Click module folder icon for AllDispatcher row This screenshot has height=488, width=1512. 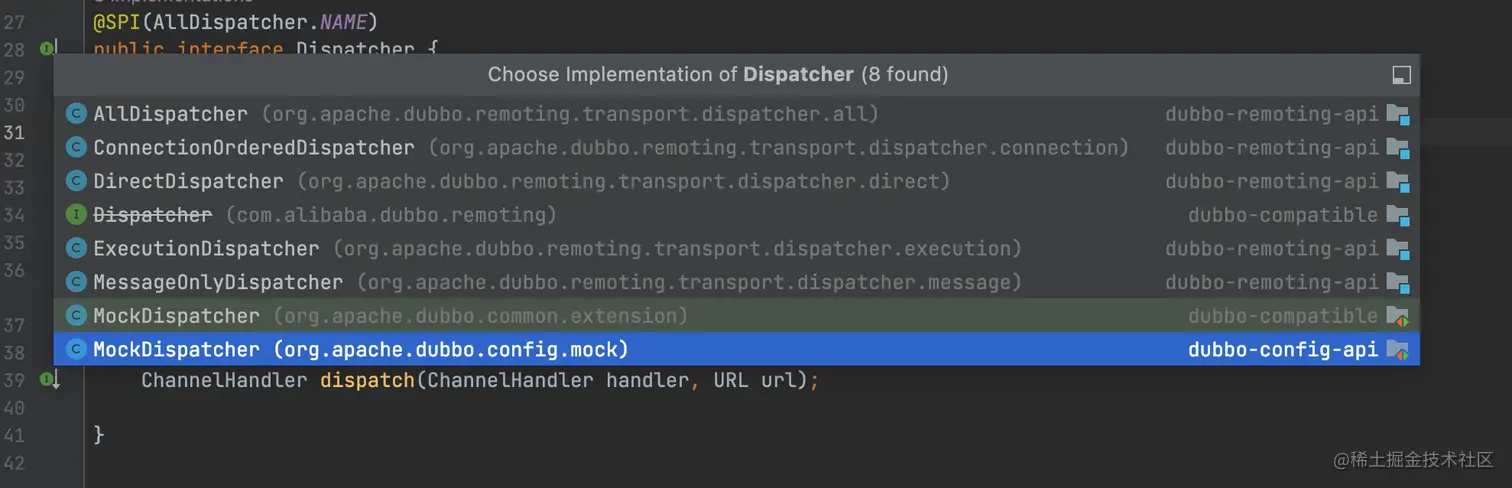(x=1397, y=114)
